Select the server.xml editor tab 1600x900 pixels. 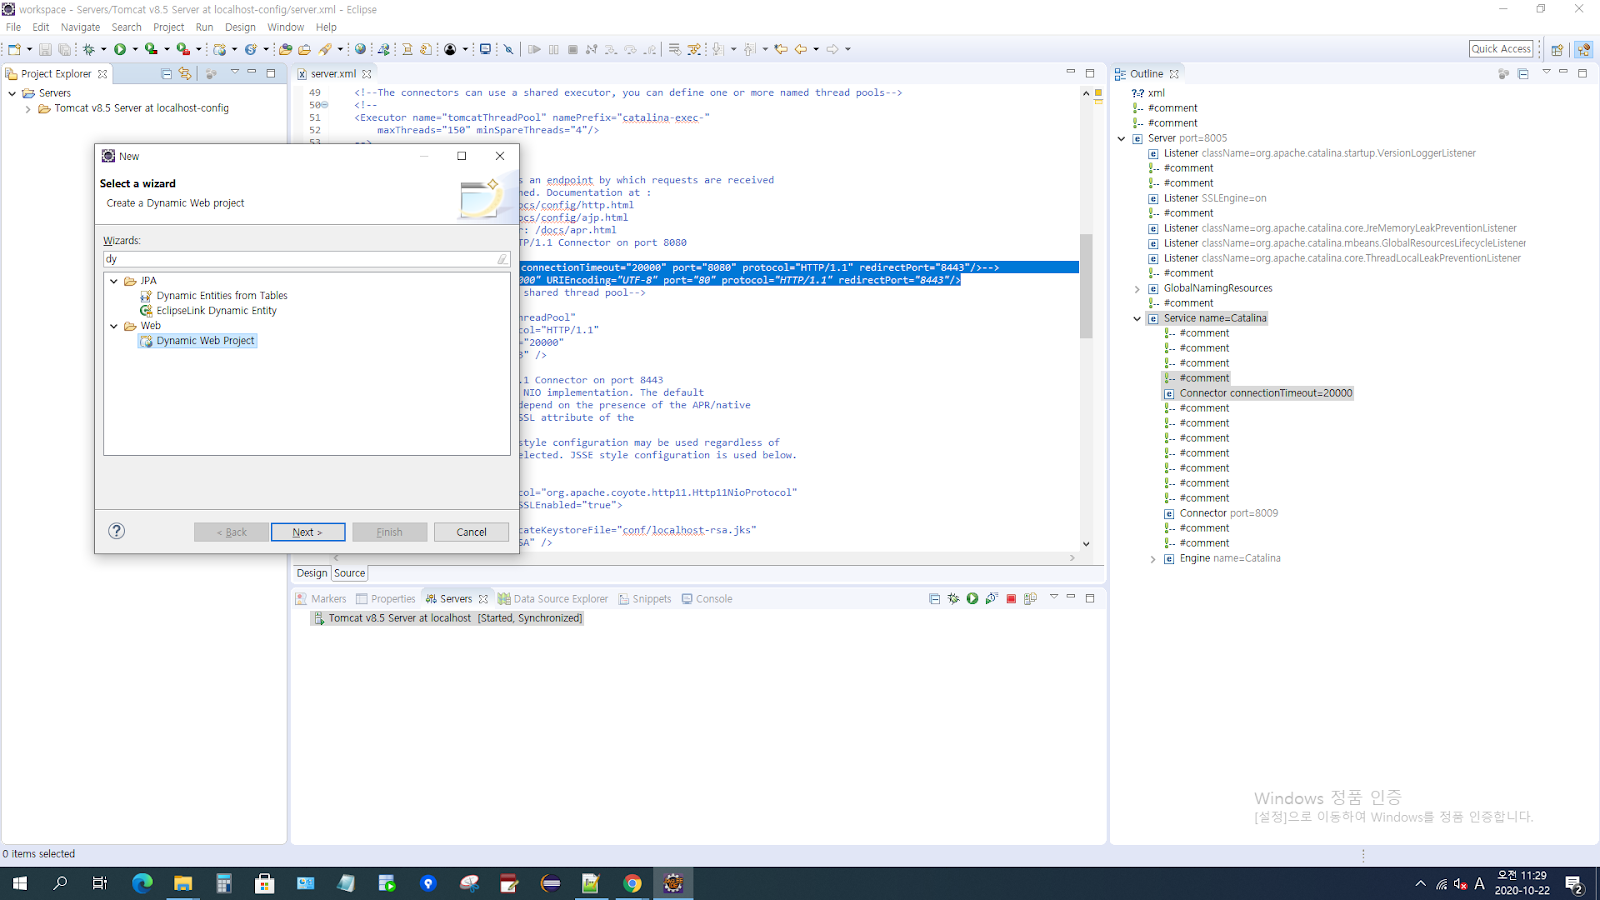(333, 74)
